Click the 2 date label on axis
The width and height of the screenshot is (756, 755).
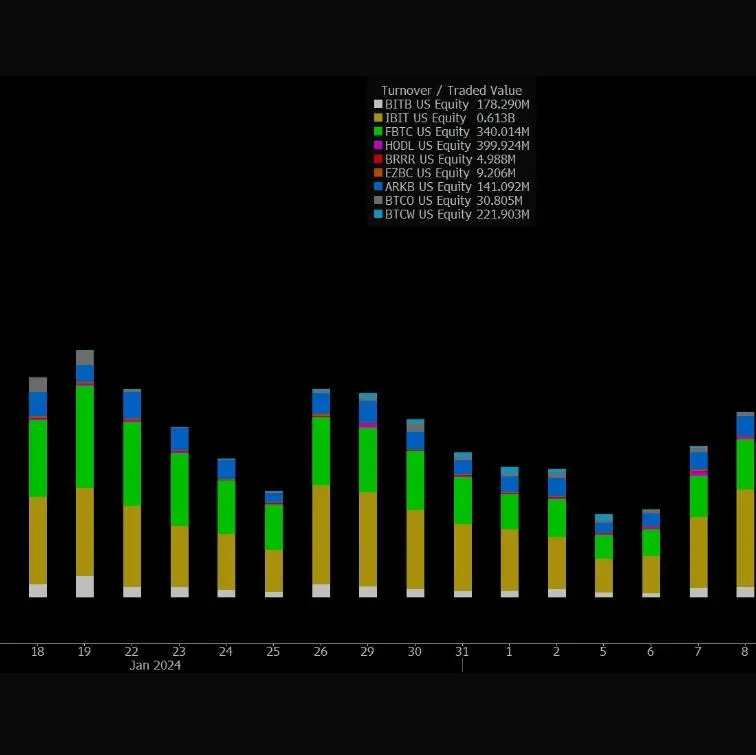(x=556, y=652)
